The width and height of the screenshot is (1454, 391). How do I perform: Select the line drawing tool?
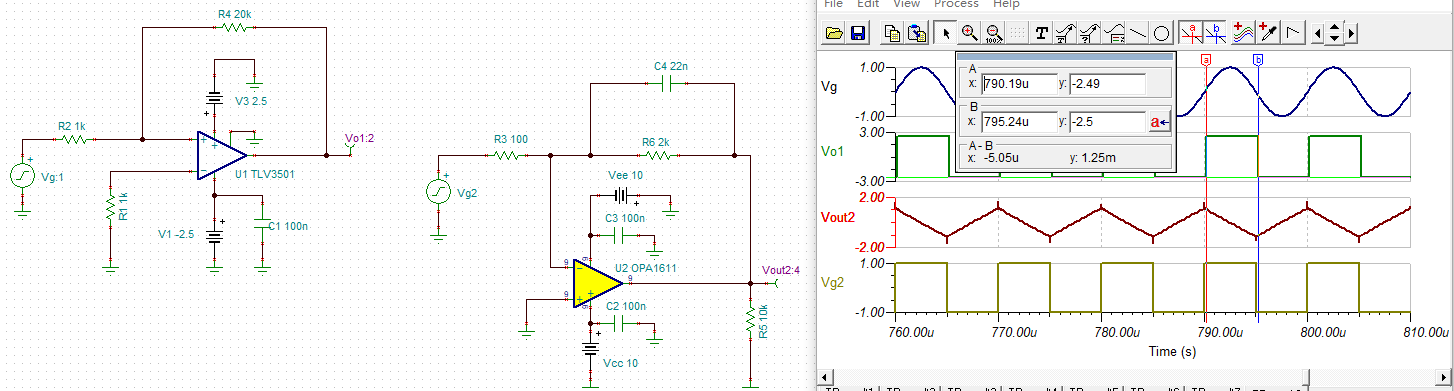pos(1138,33)
